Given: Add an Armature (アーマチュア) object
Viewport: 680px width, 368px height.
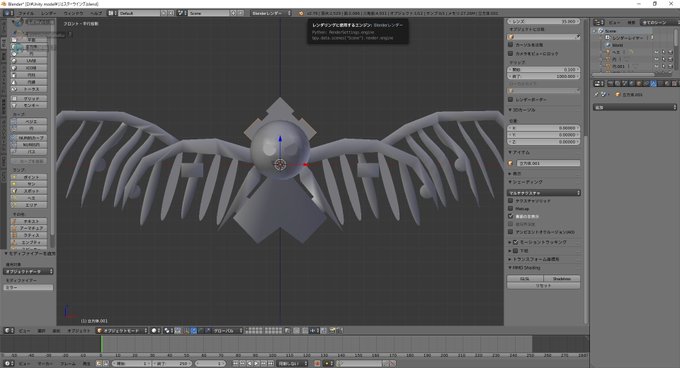Looking at the screenshot, I should (29, 228).
